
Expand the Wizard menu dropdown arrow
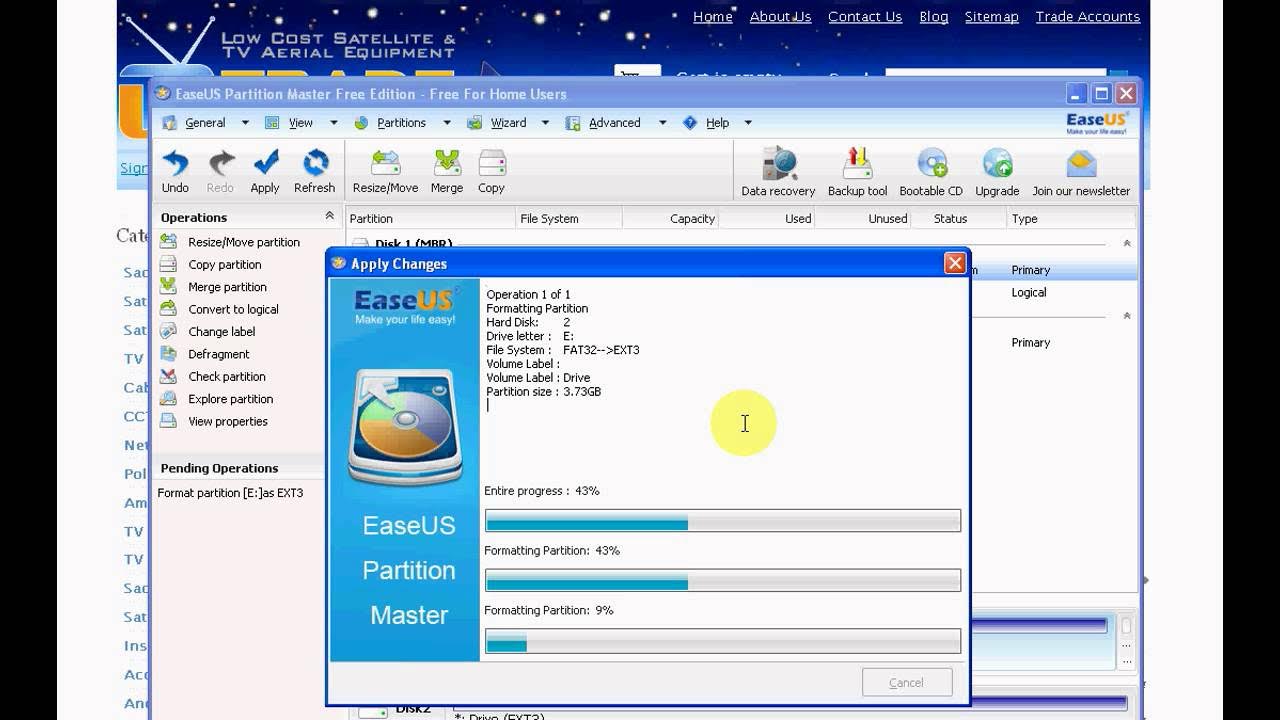tap(545, 123)
